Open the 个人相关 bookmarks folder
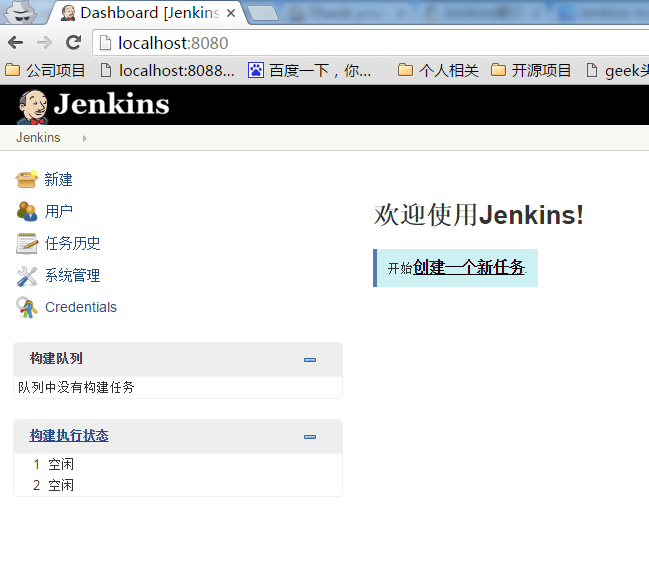 click(x=438, y=70)
